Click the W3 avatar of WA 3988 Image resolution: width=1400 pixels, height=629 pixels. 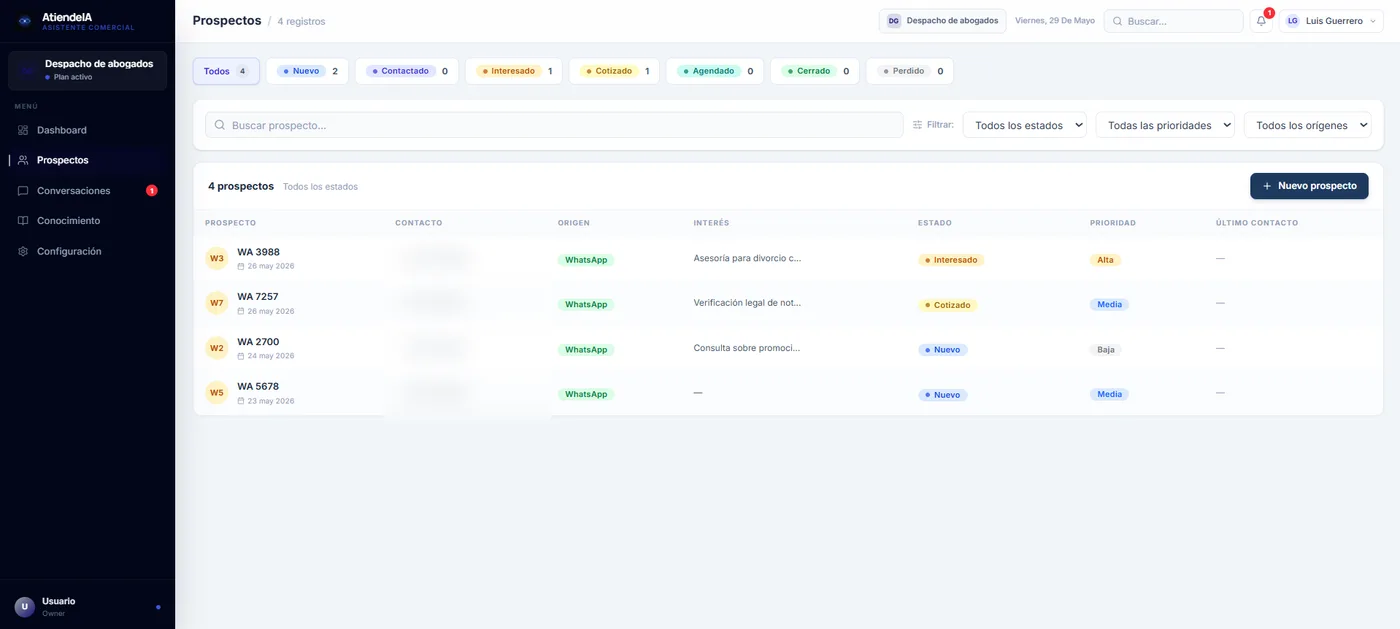click(x=217, y=259)
